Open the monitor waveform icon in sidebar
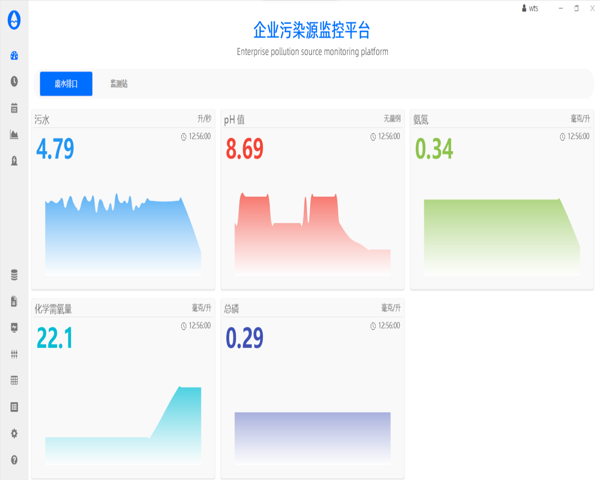The height and width of the screenshot is (480, 600). click(14, 327)
